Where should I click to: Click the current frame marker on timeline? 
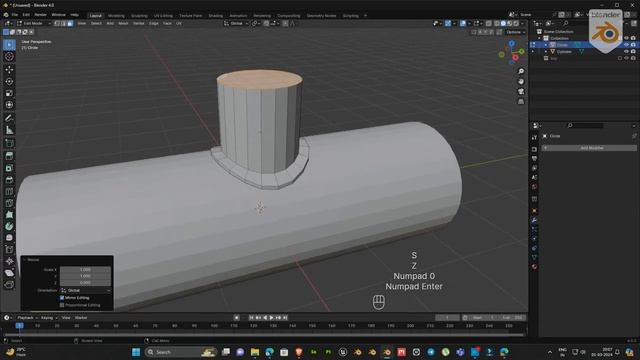pyautogui.click(x=19, y=326)
